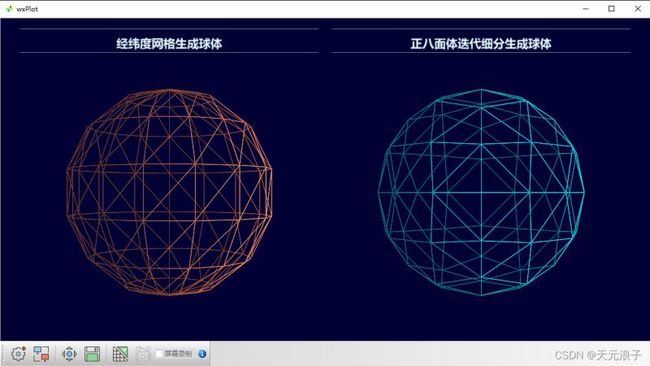This screenshot has height=366, width=650.
Task: Click the wxPlot app icon in title bar
Action: click(9, 9)
